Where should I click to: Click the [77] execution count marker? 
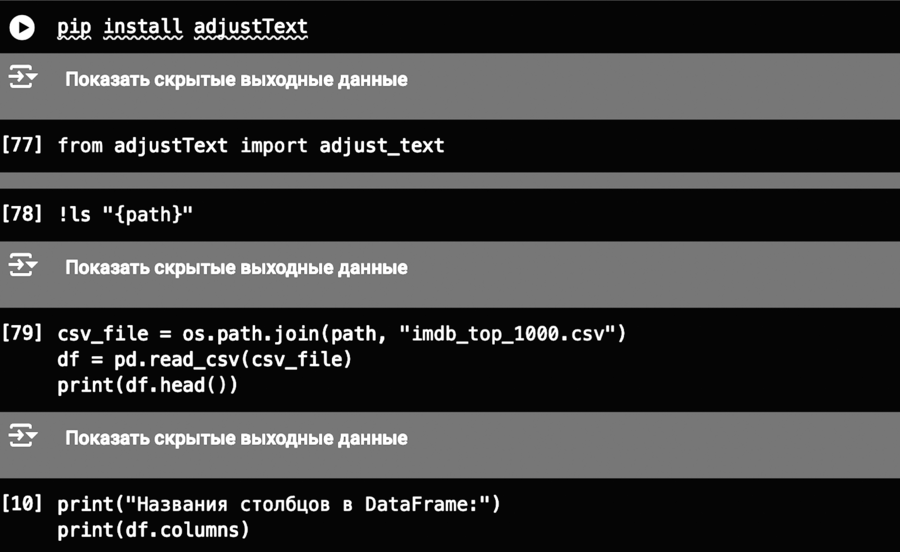click(x=22, y=146)
